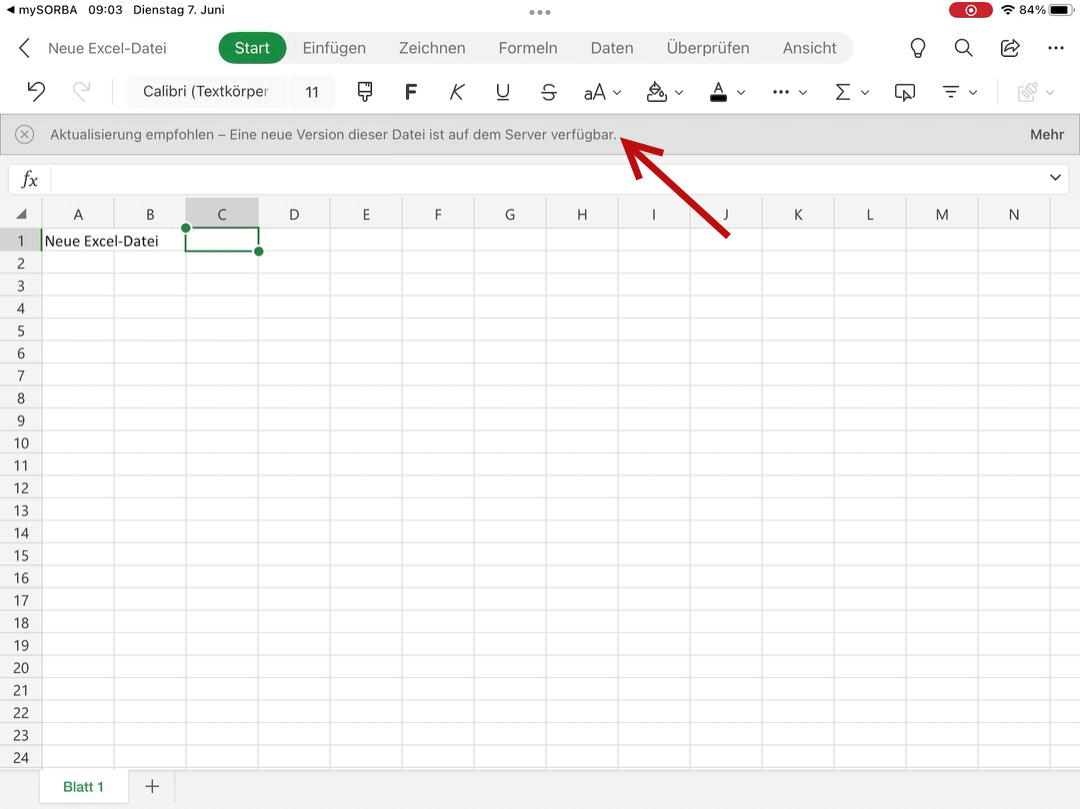1080x809 pixels.
Task: Open the Formeln tab
Action: [528, 48]
